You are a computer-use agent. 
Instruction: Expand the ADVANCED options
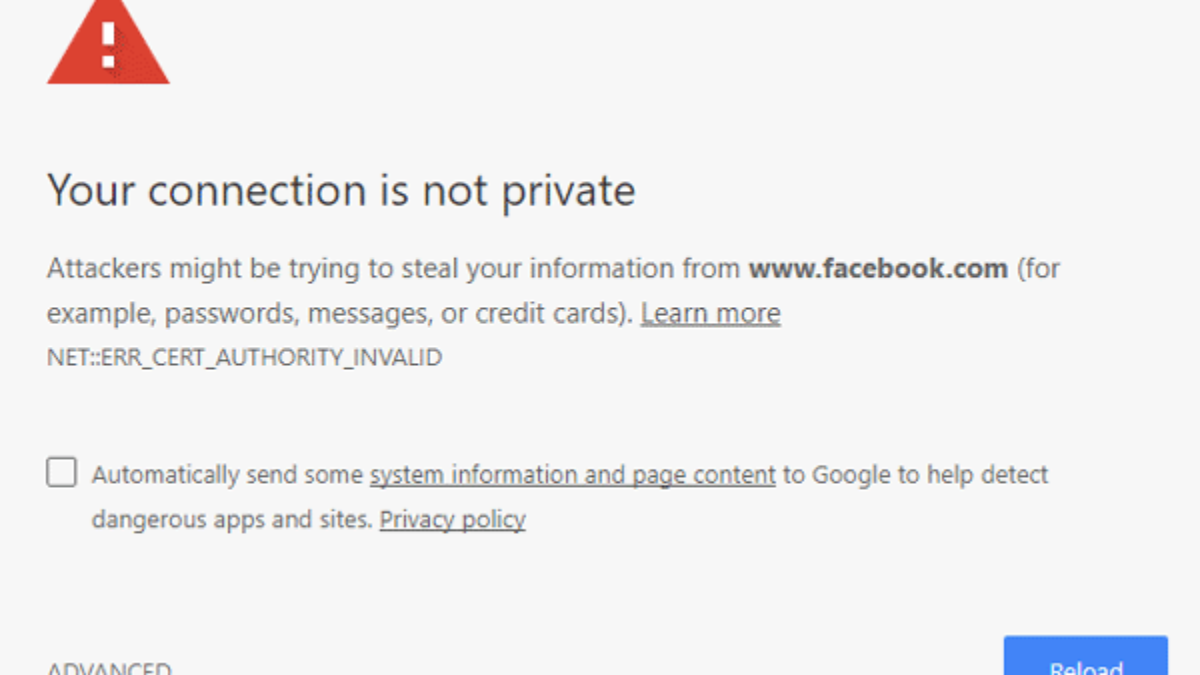coord(109,668)
